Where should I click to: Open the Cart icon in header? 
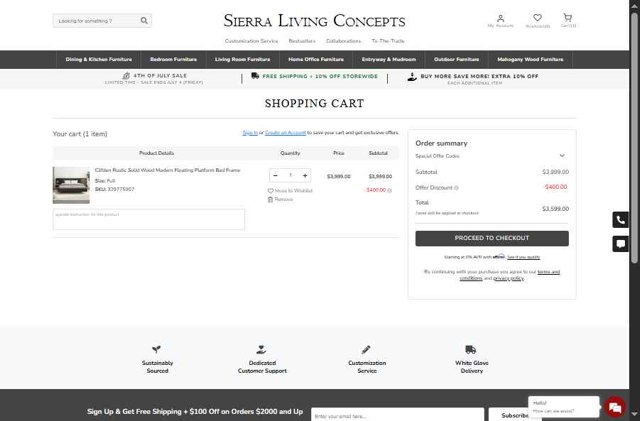tap(567, 17)
